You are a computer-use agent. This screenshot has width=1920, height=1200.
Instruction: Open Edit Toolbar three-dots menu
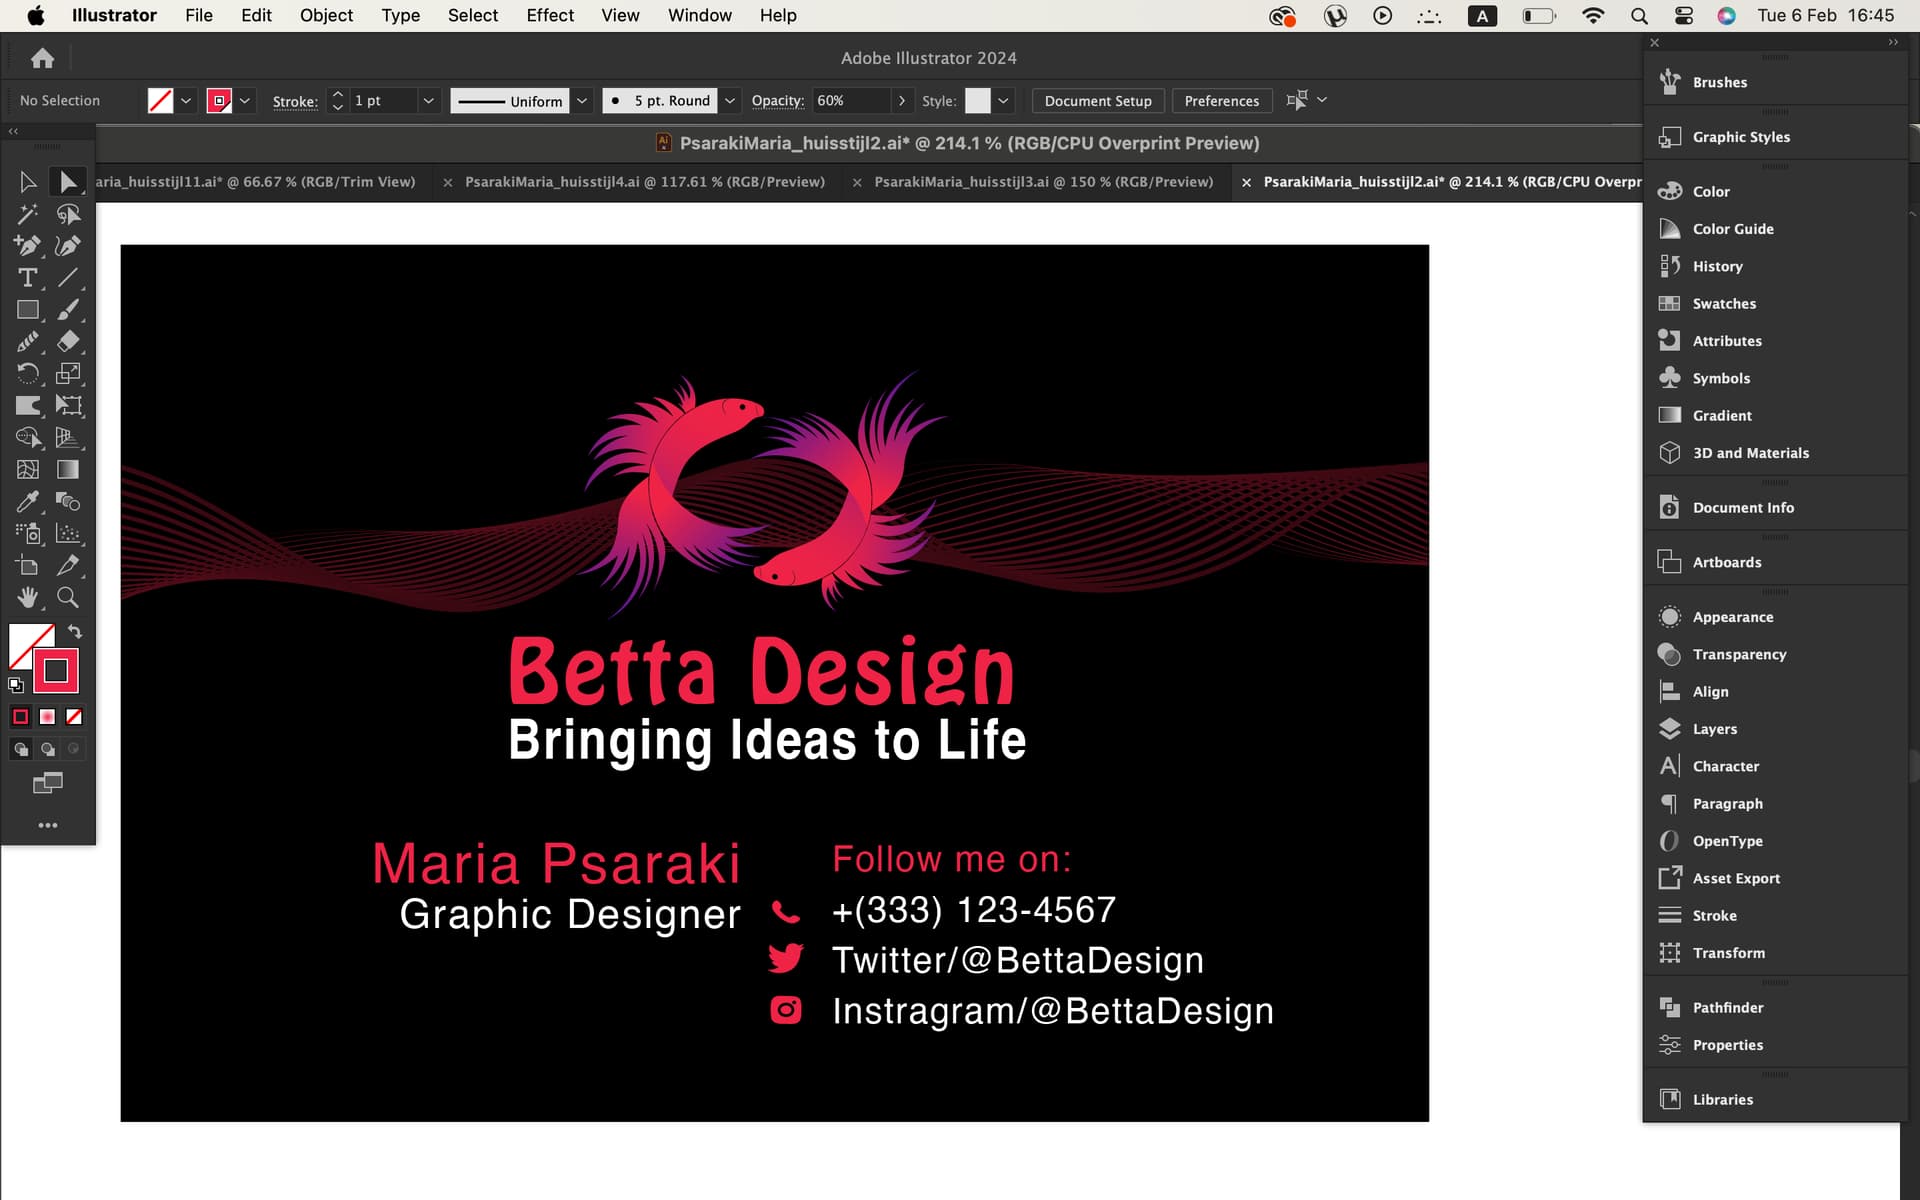tap(47, 825)
